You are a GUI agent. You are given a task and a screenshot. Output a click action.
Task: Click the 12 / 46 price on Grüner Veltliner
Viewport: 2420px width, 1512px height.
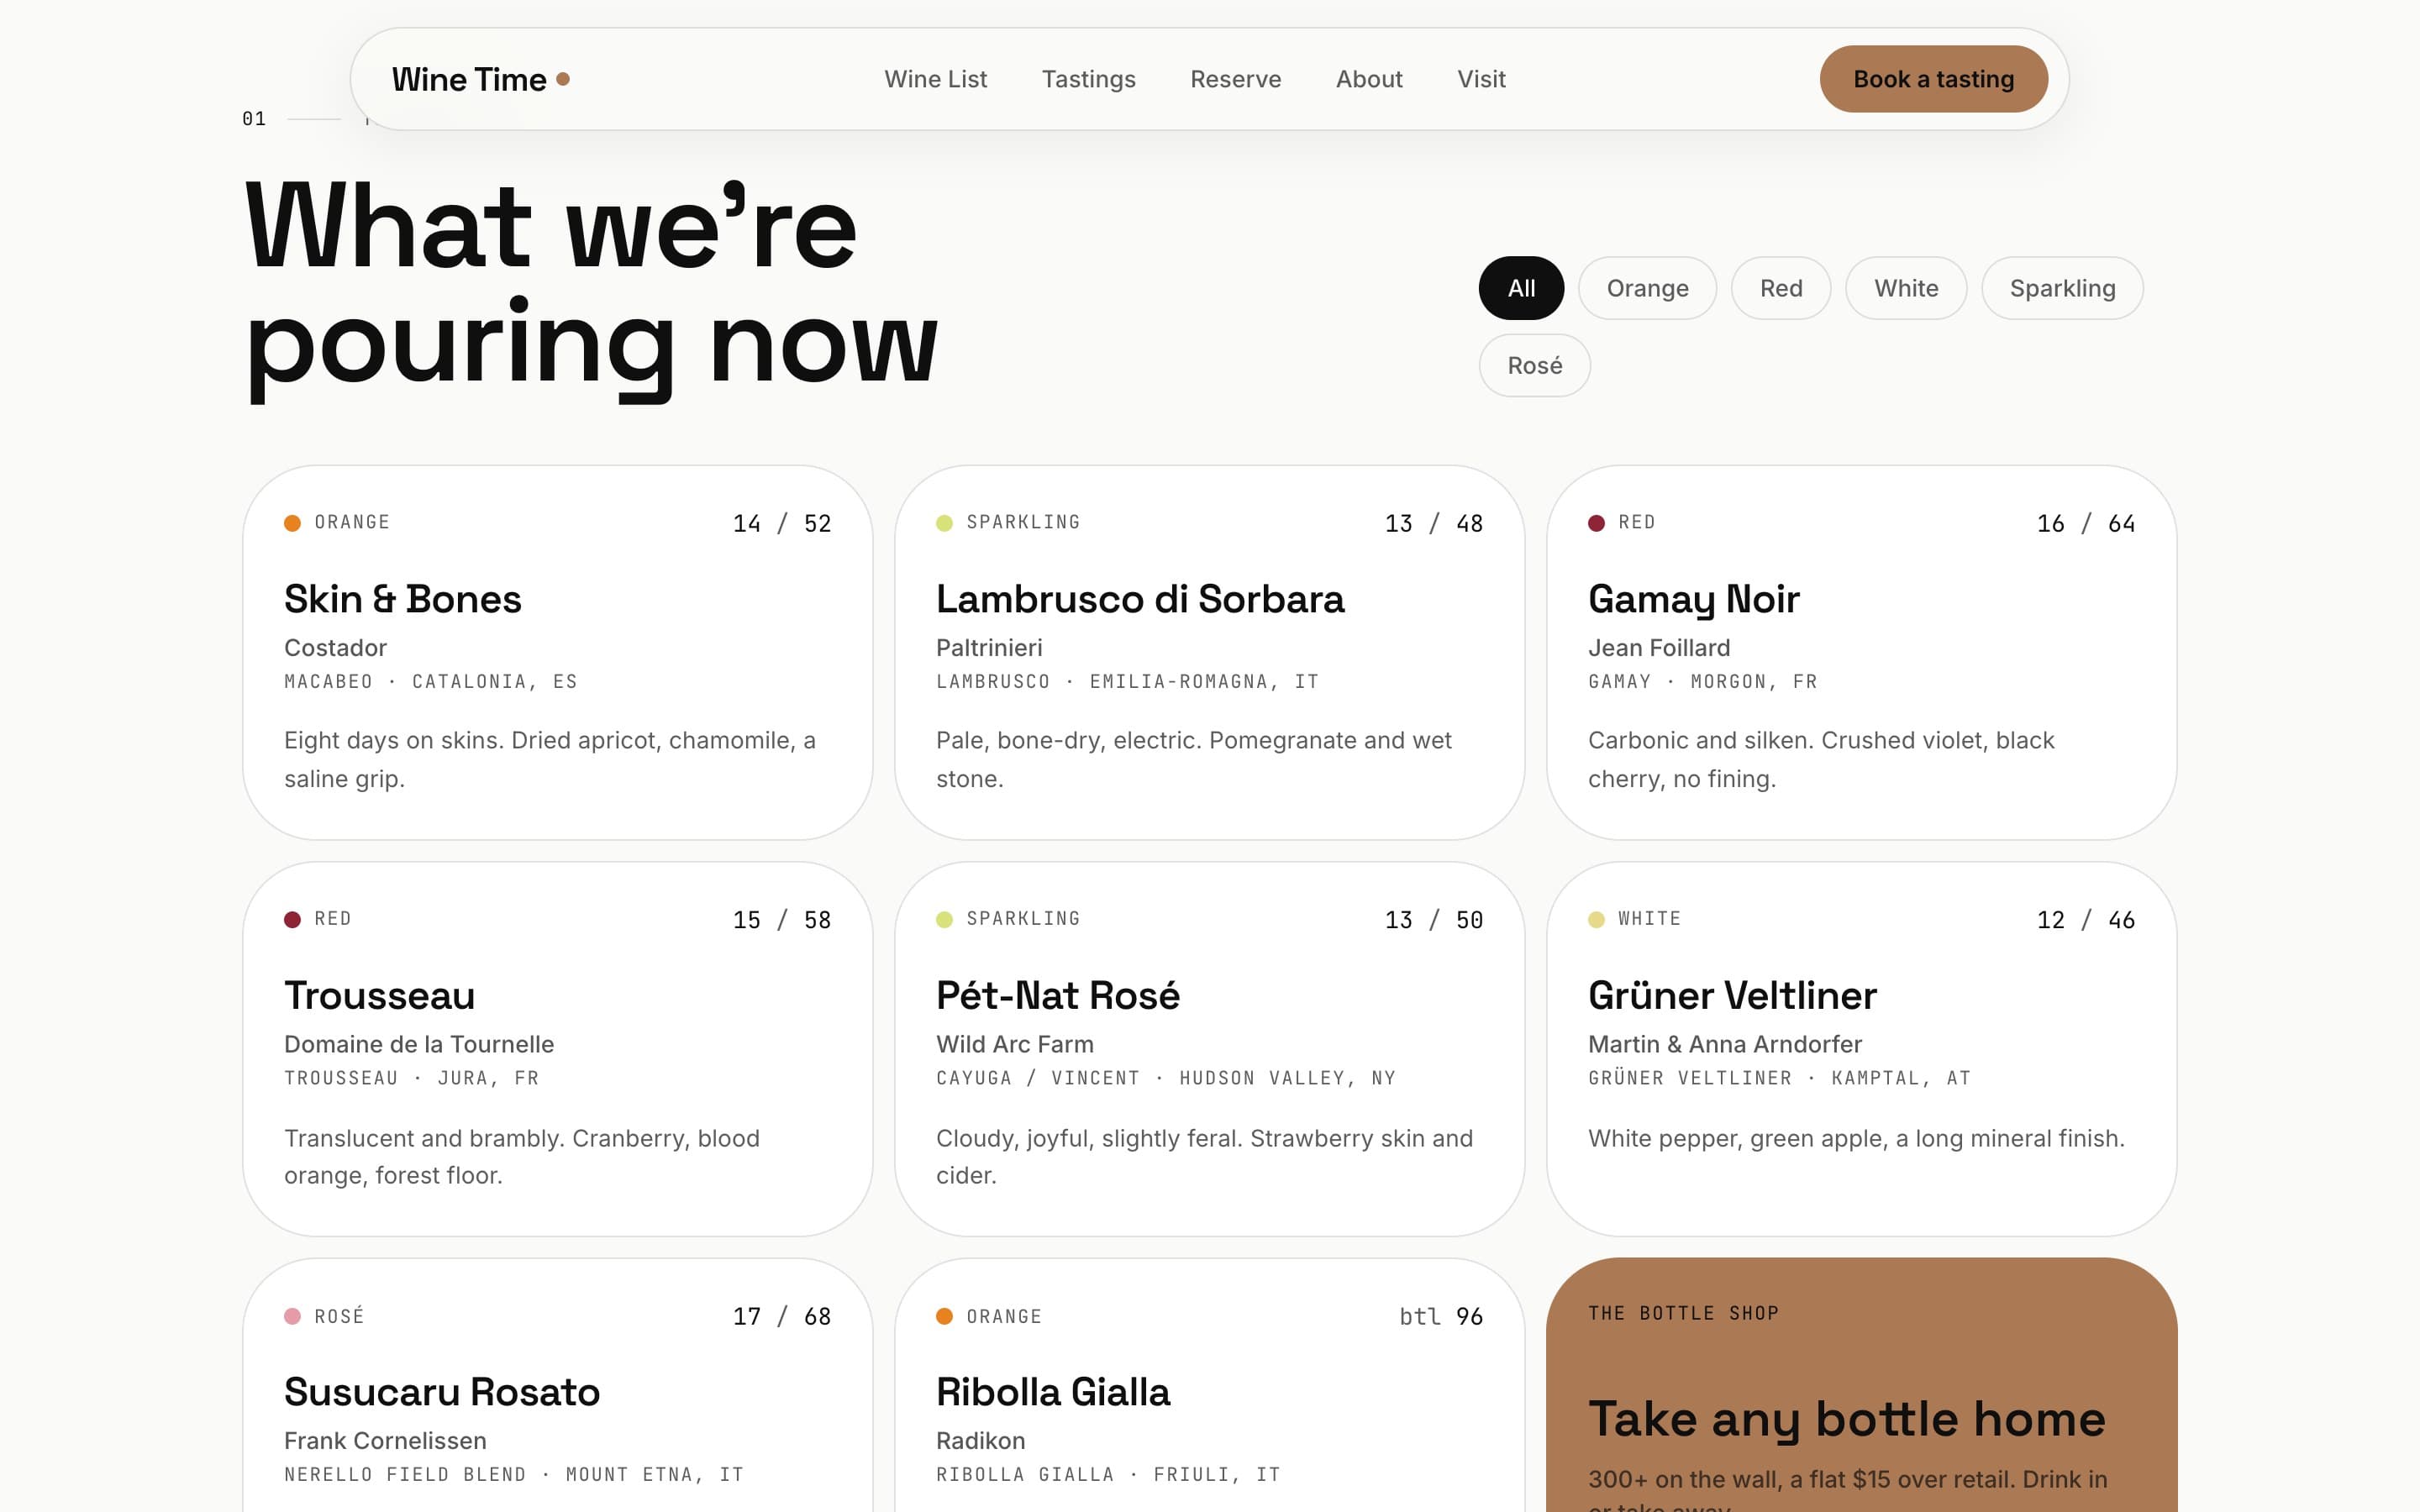pyautogui.click(x=2086, y=920)
